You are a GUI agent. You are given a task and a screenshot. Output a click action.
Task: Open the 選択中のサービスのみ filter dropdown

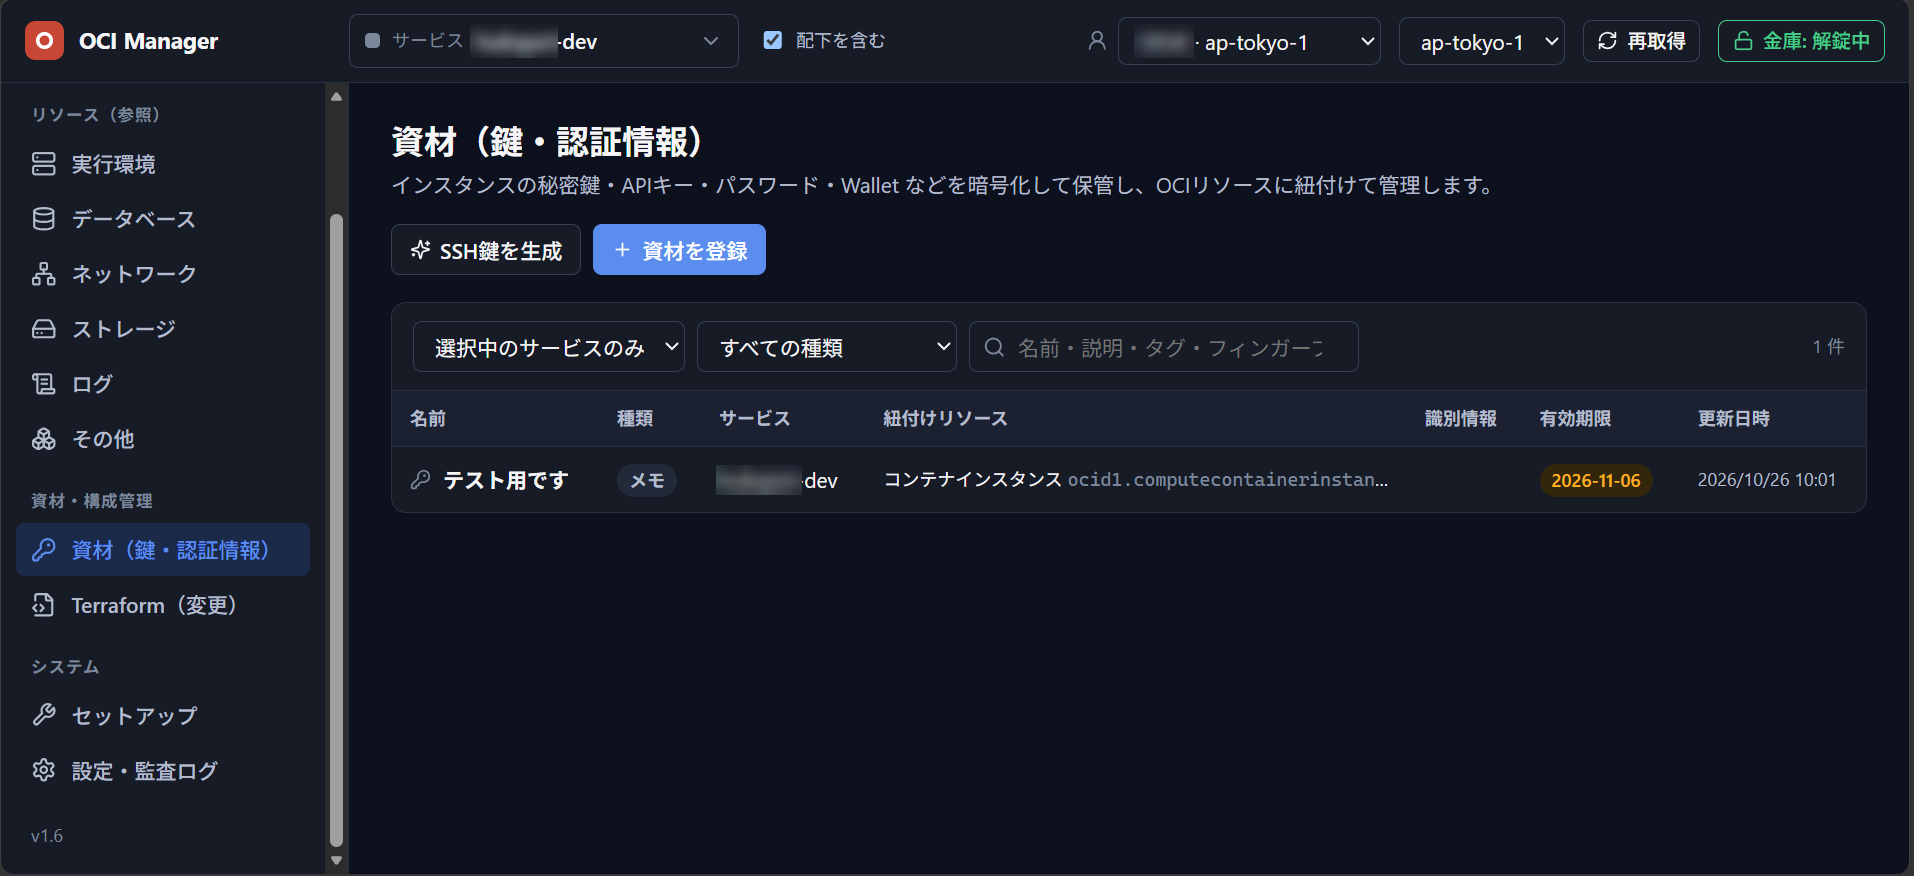pos(548,347)
